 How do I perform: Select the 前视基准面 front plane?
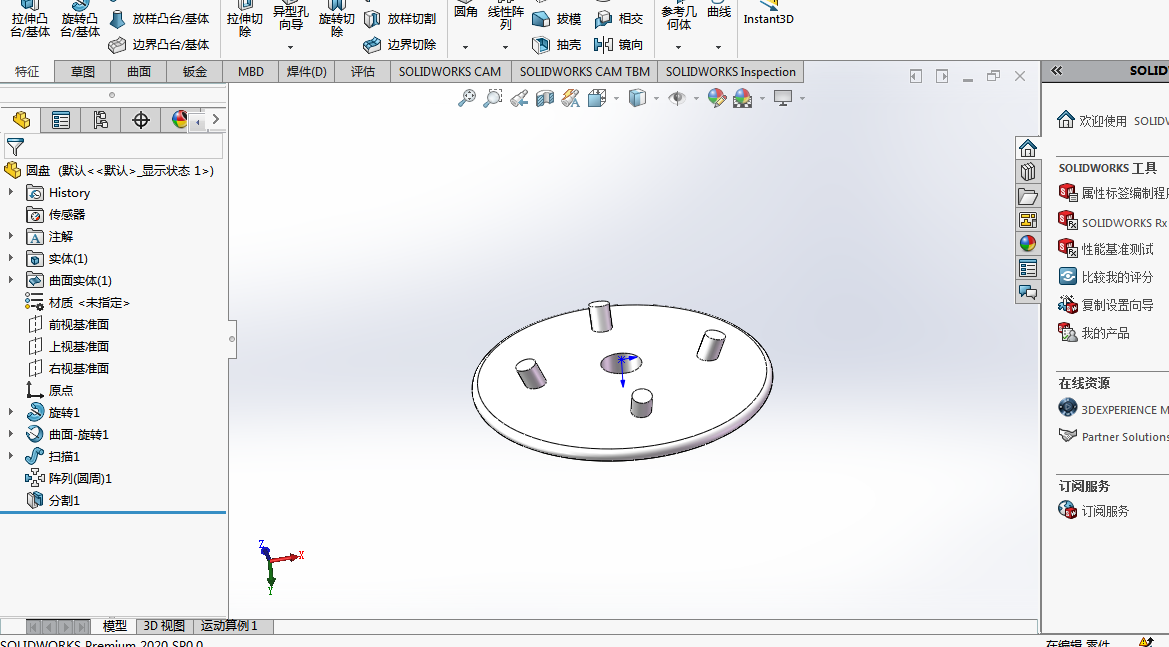68,324
